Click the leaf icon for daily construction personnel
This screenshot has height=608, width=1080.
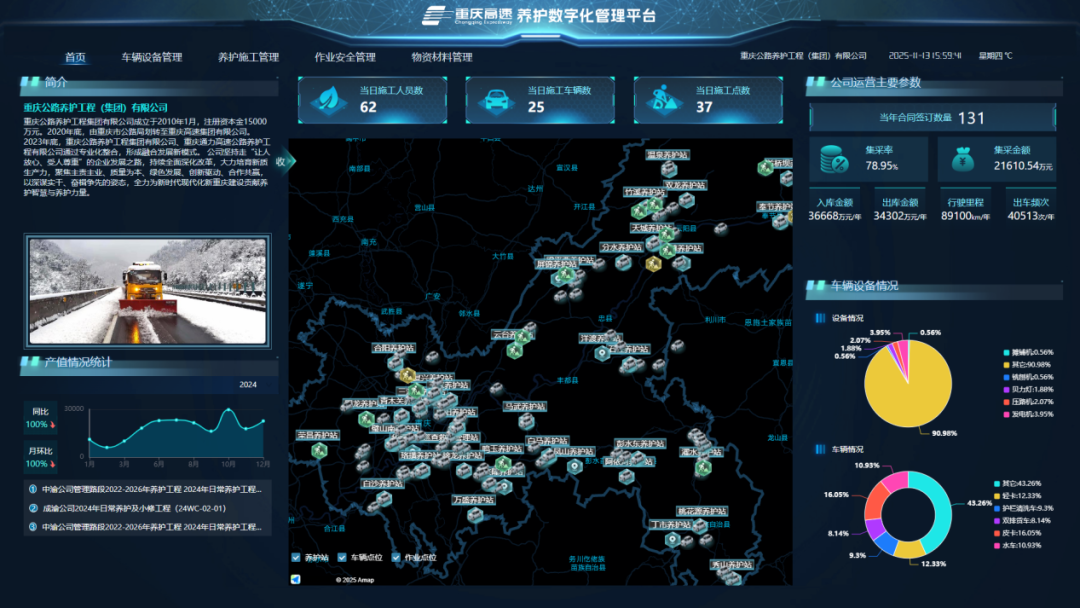[x=325, y=99]
